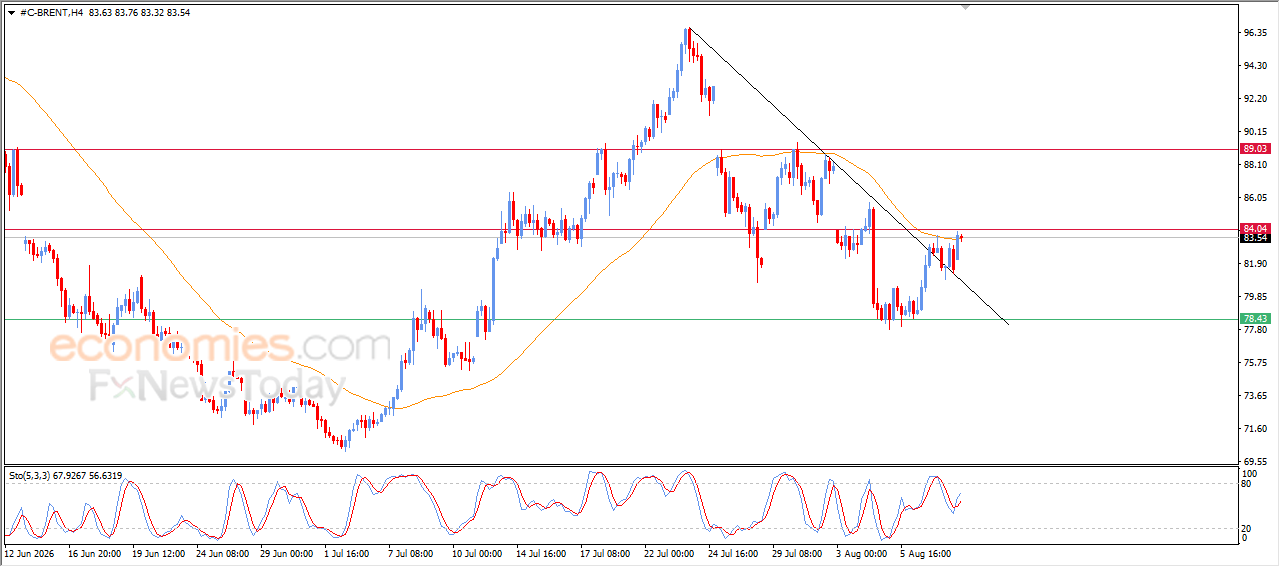The image size is (1280, 567).
Task: Select the green 78.43 price label
Action: point(1254,318)
